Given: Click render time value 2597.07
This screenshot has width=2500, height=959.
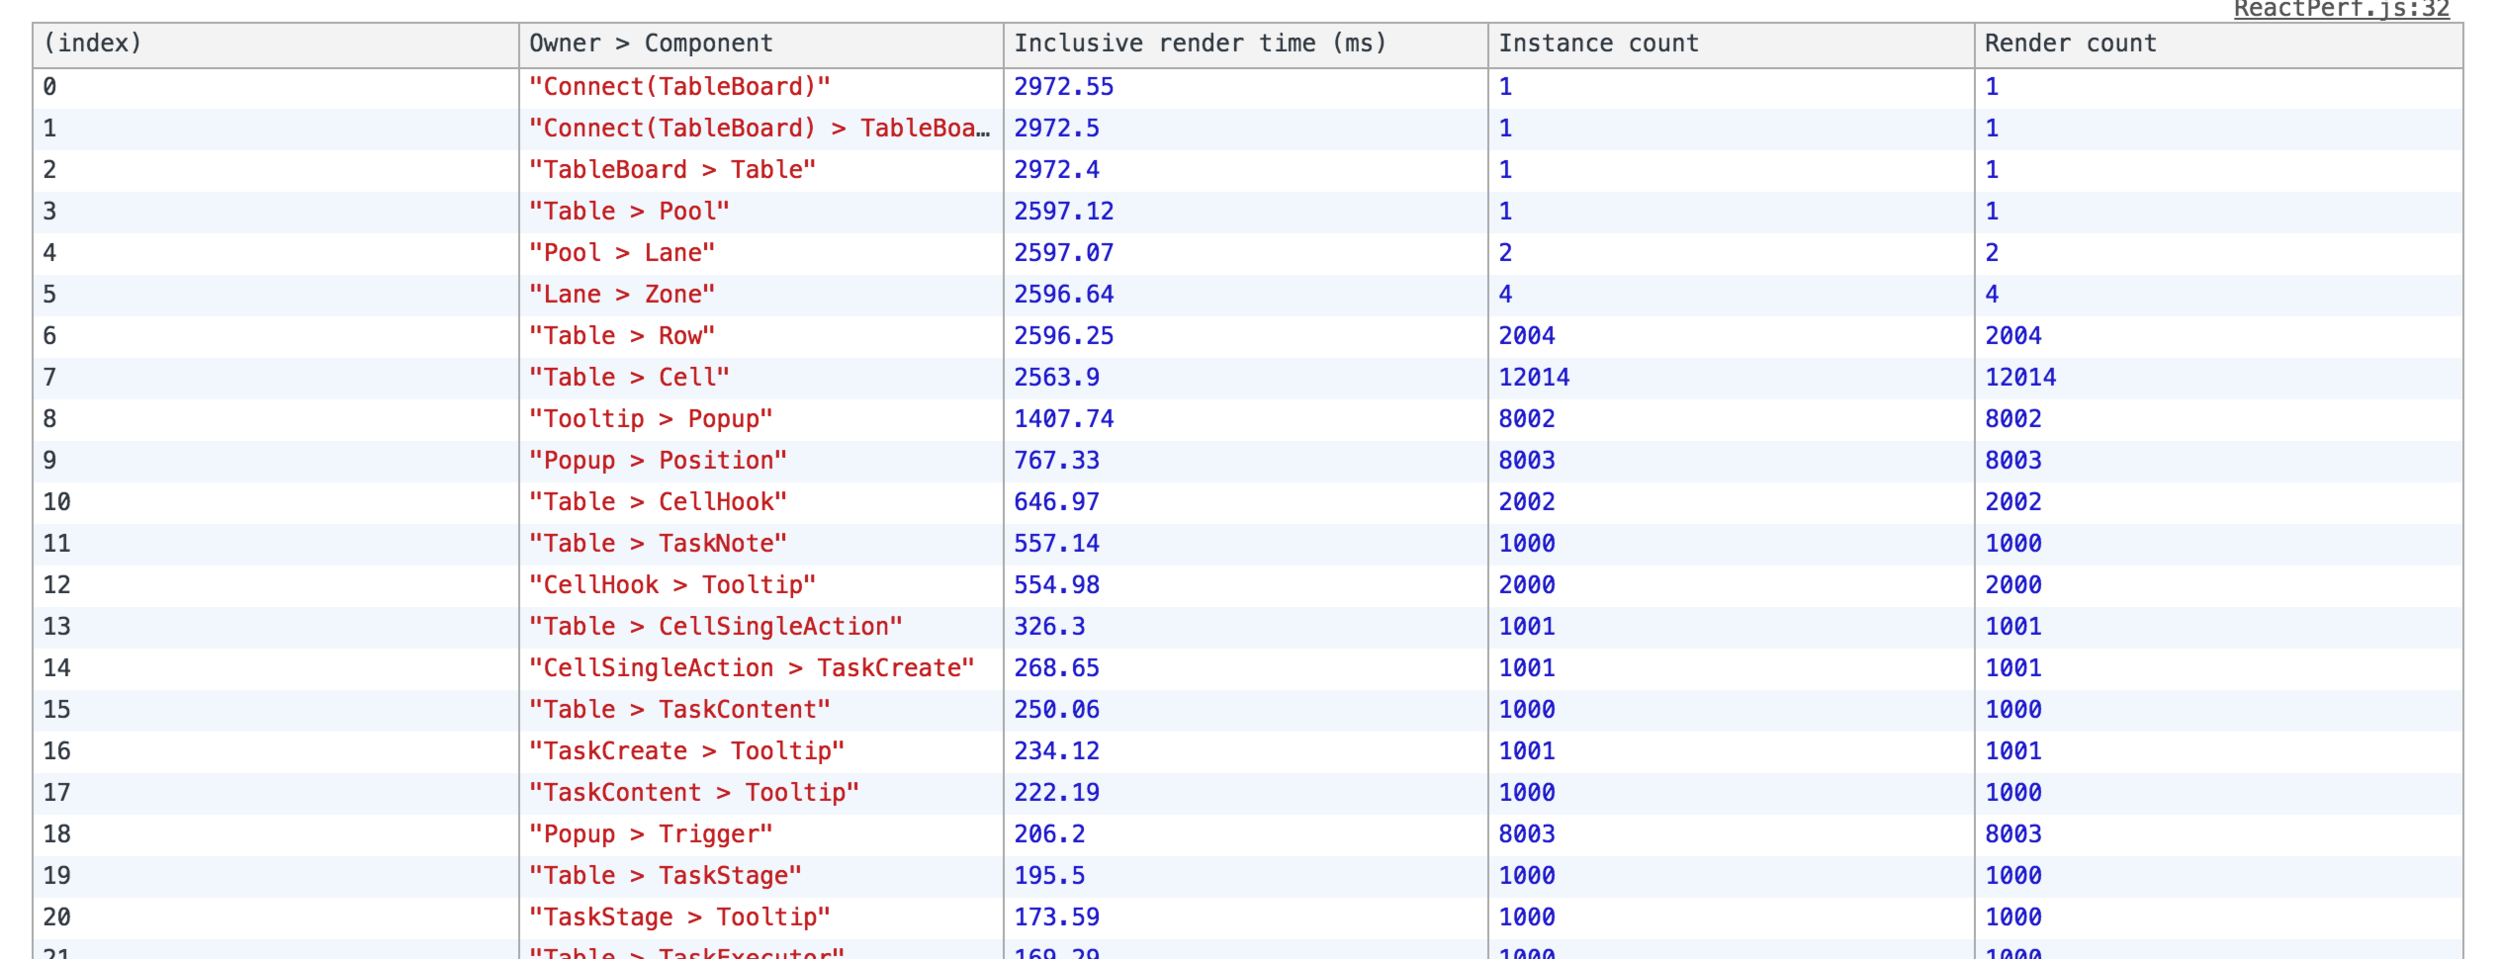Looking at the screenshot, I should (1064, 253).
